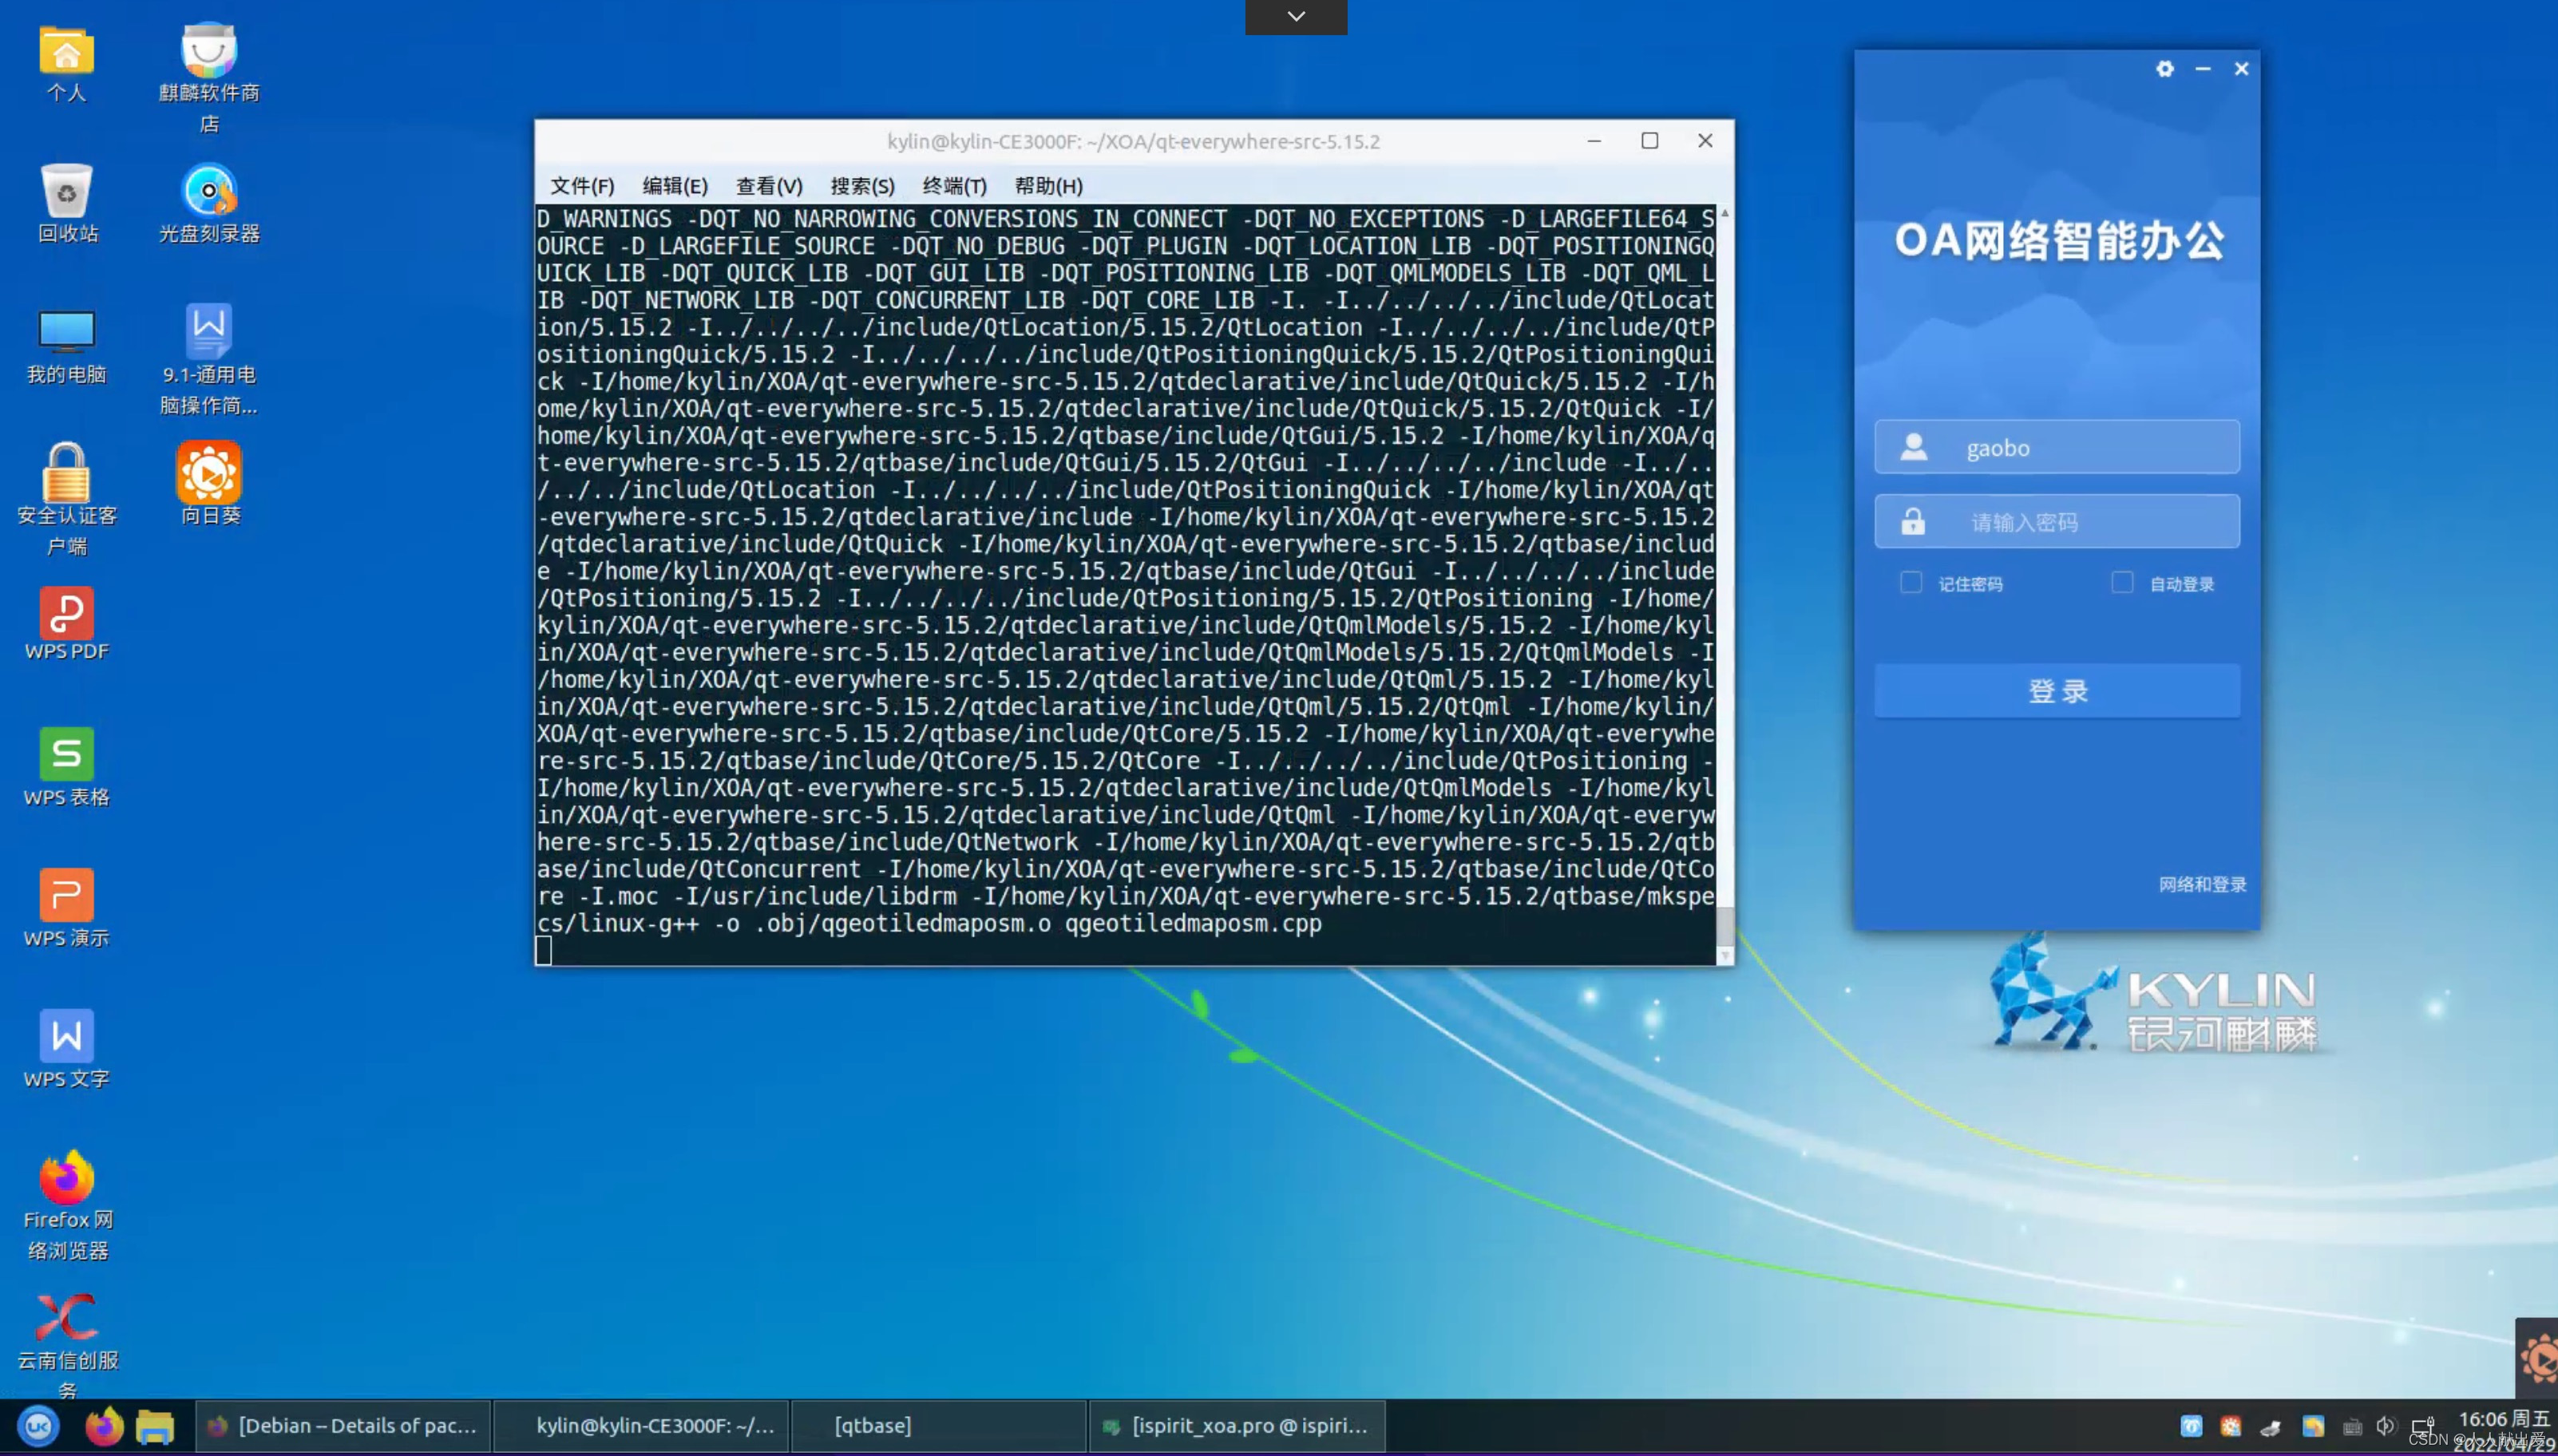Open 网络和登录 settings link

pyautogui.click(x=2202, y=884)
